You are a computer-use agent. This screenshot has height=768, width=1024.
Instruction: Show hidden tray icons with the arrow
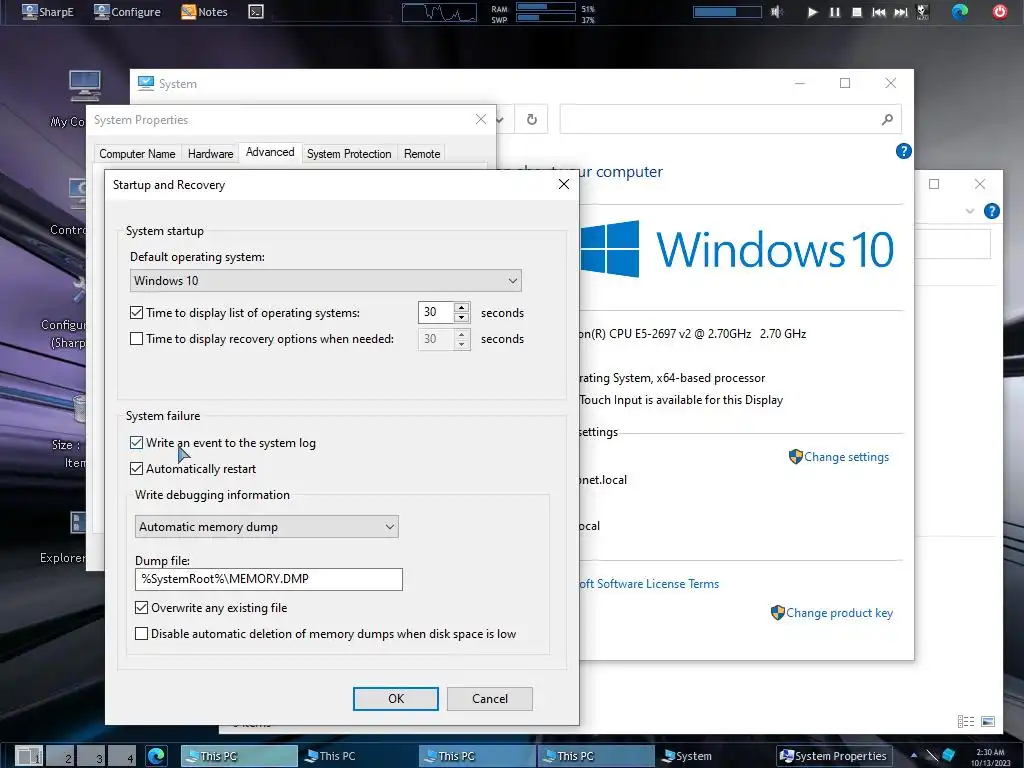click(x=914, y=756)
